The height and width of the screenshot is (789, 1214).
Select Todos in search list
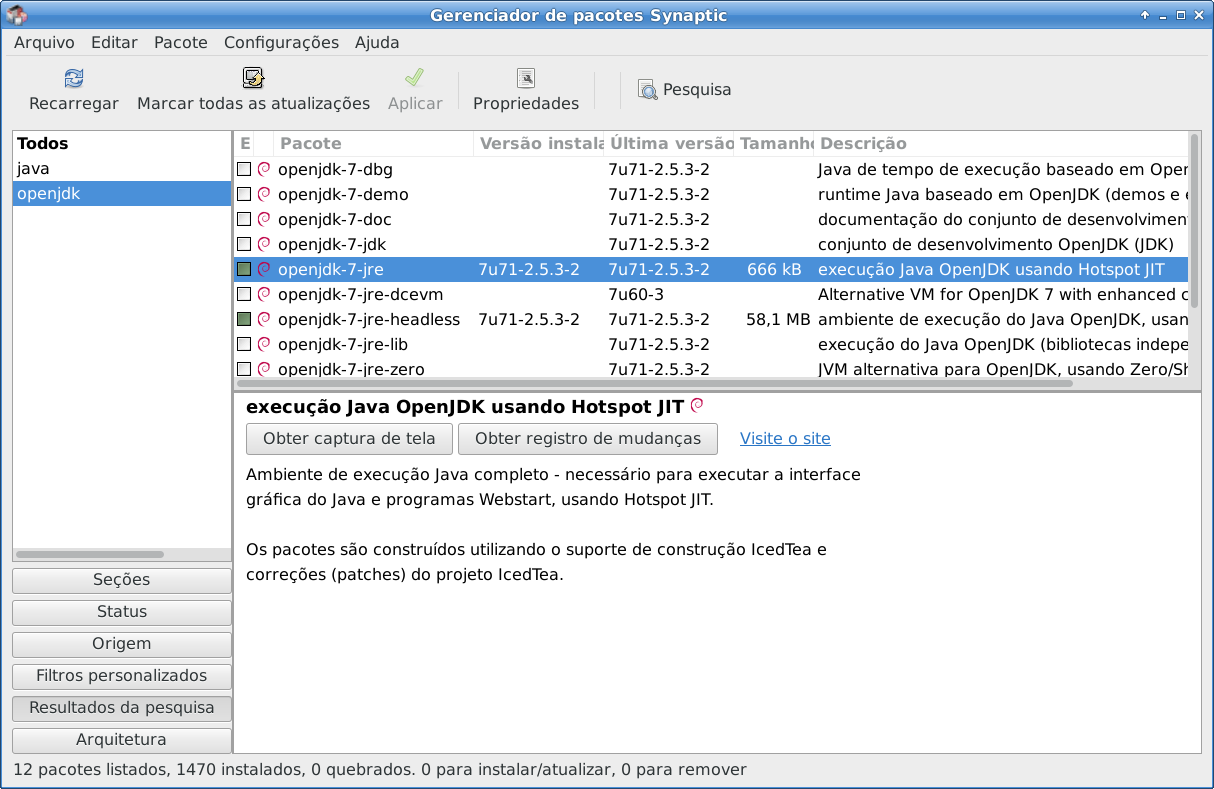point(122,144)
